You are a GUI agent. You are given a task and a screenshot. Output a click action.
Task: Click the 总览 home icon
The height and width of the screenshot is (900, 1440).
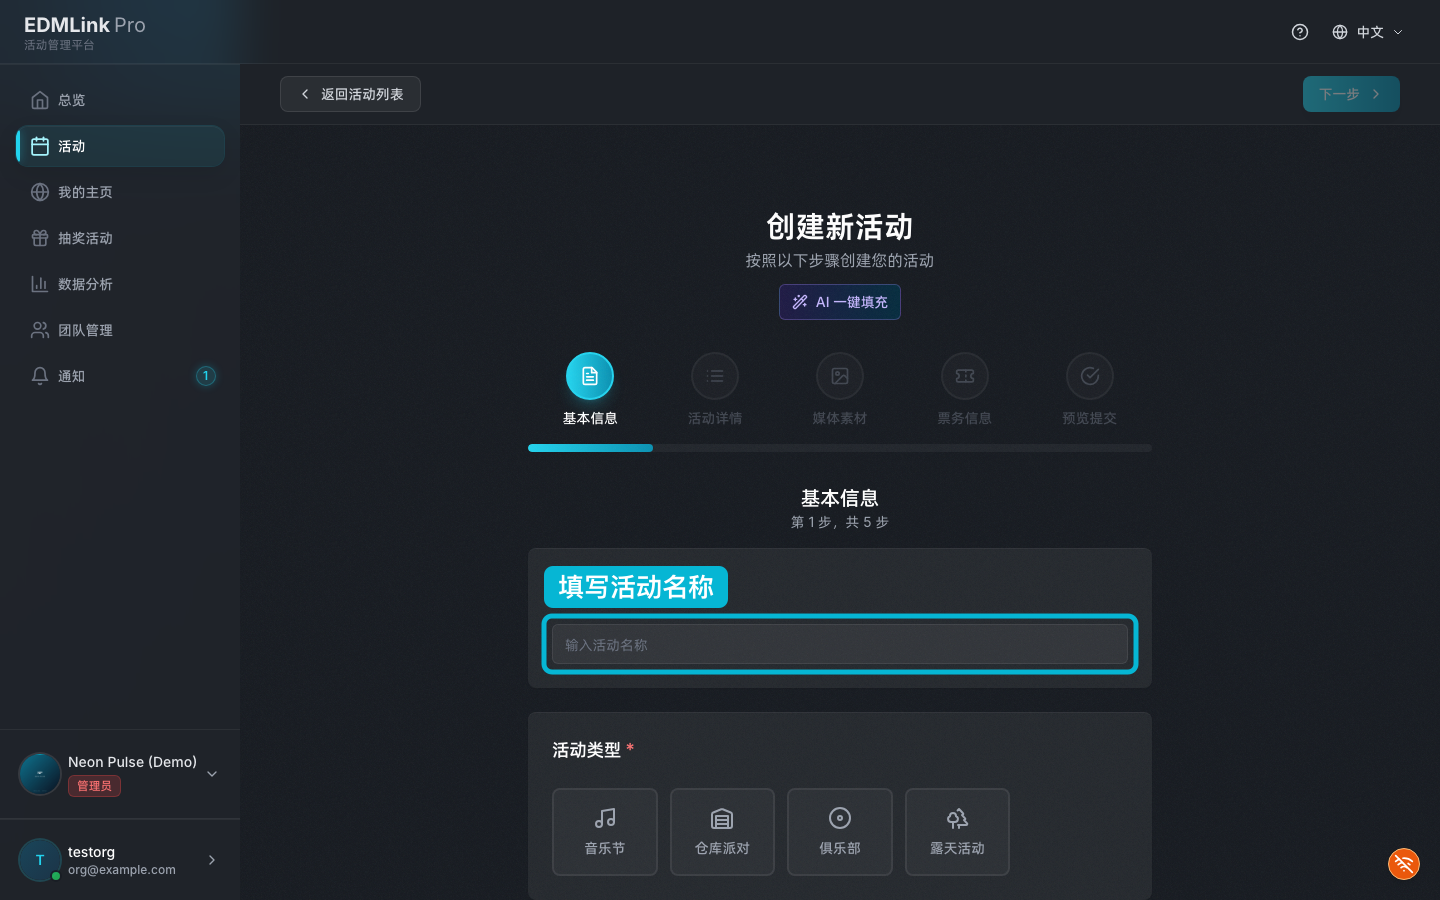point(40,100)
